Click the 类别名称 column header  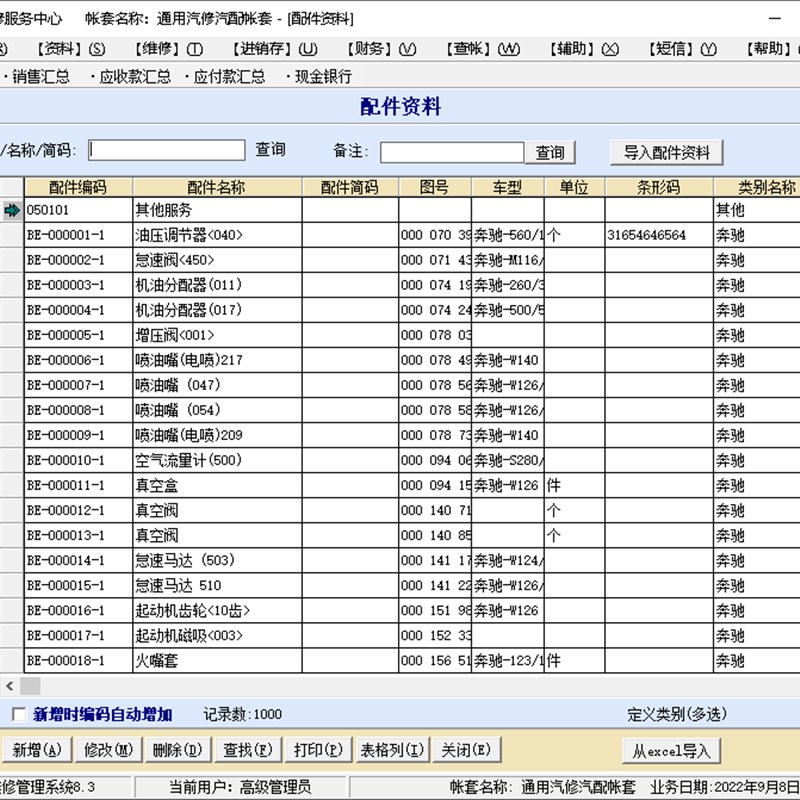coord(757,187)
